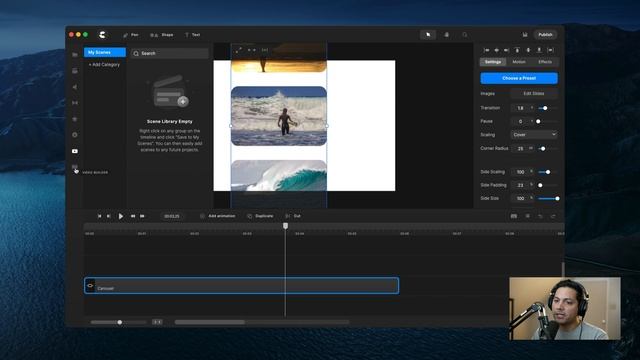640x360 pixels.
Task: Click Add Category link
Action: pos(104,65)
